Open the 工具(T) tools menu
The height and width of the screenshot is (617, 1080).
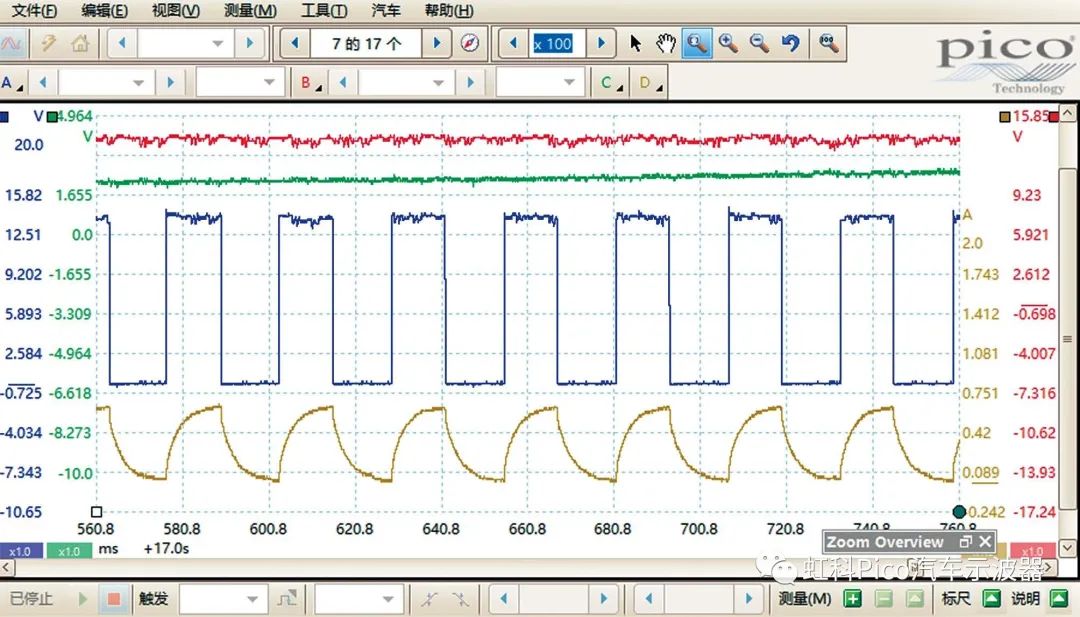pos(324,11)
